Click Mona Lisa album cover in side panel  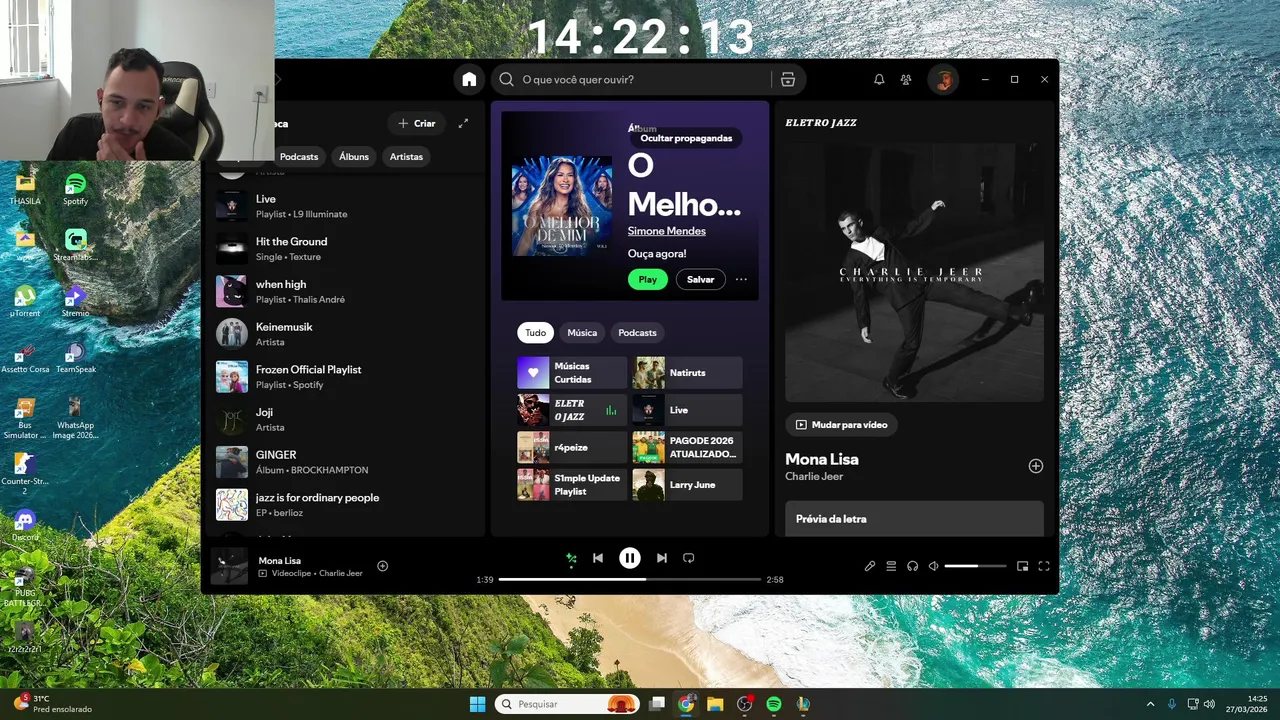pyautogui.click(x=914, y=272)
